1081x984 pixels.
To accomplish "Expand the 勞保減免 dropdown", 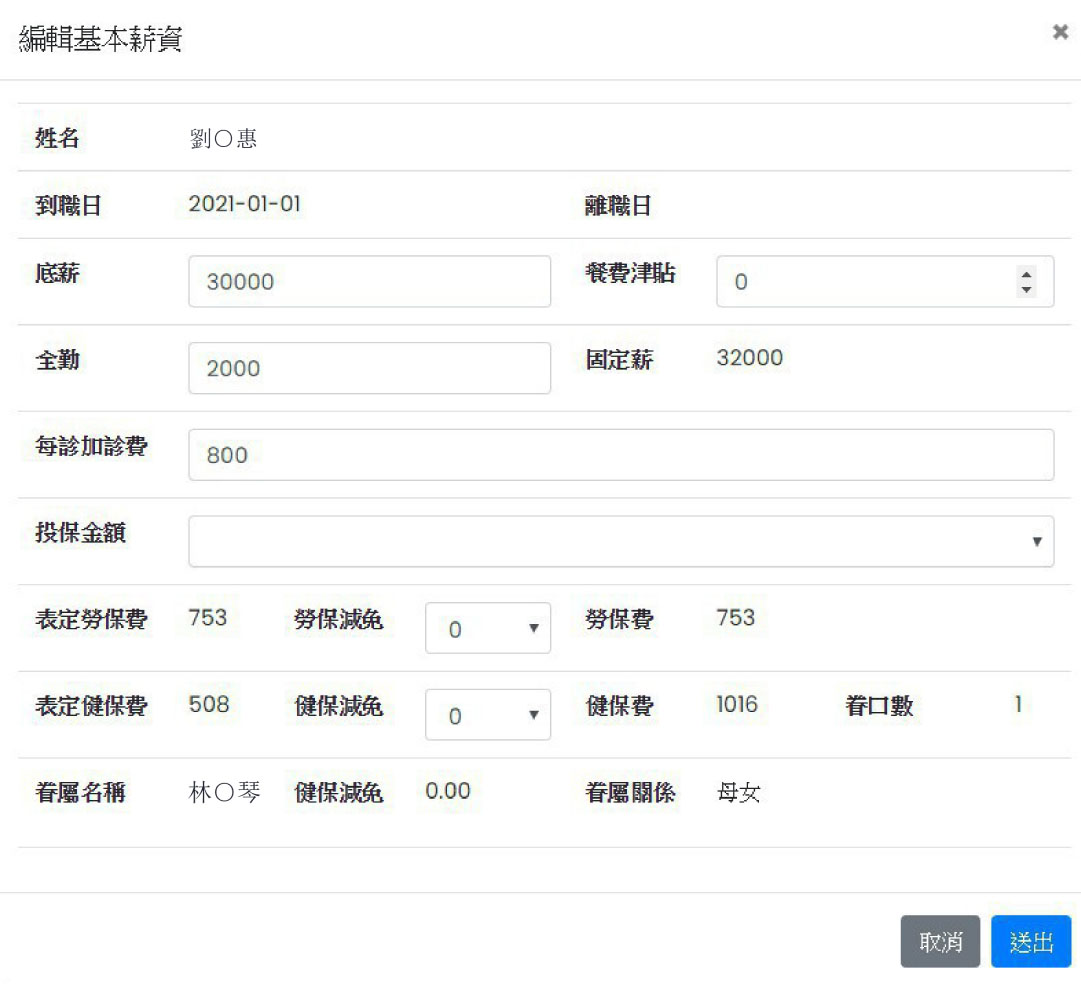I will coord(487,628).
